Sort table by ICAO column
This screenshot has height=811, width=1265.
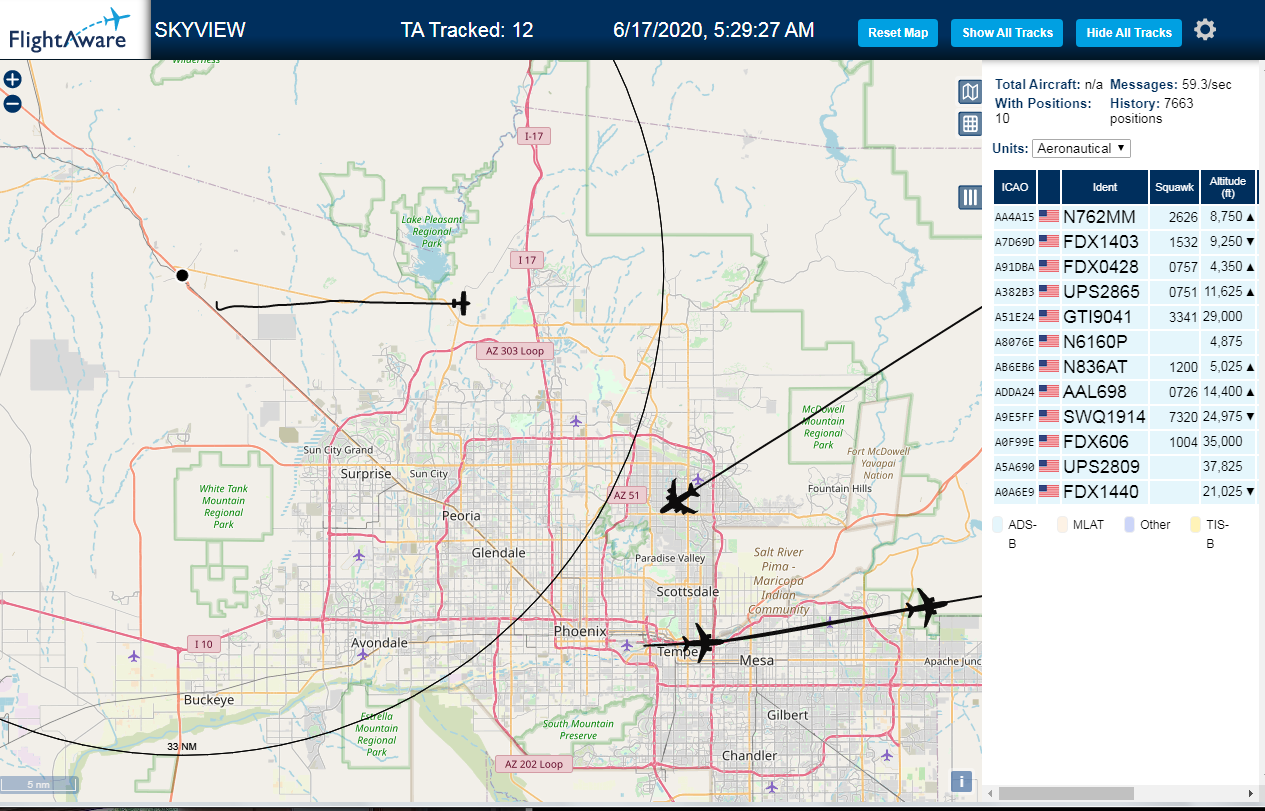click(x=1015, y=187)
